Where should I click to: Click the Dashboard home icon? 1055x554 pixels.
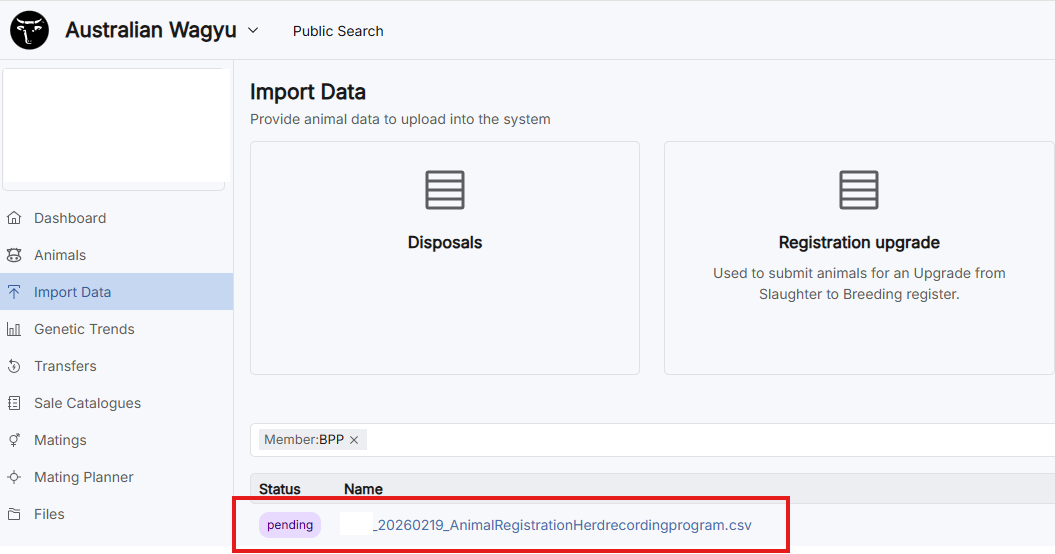pos(14,218)
